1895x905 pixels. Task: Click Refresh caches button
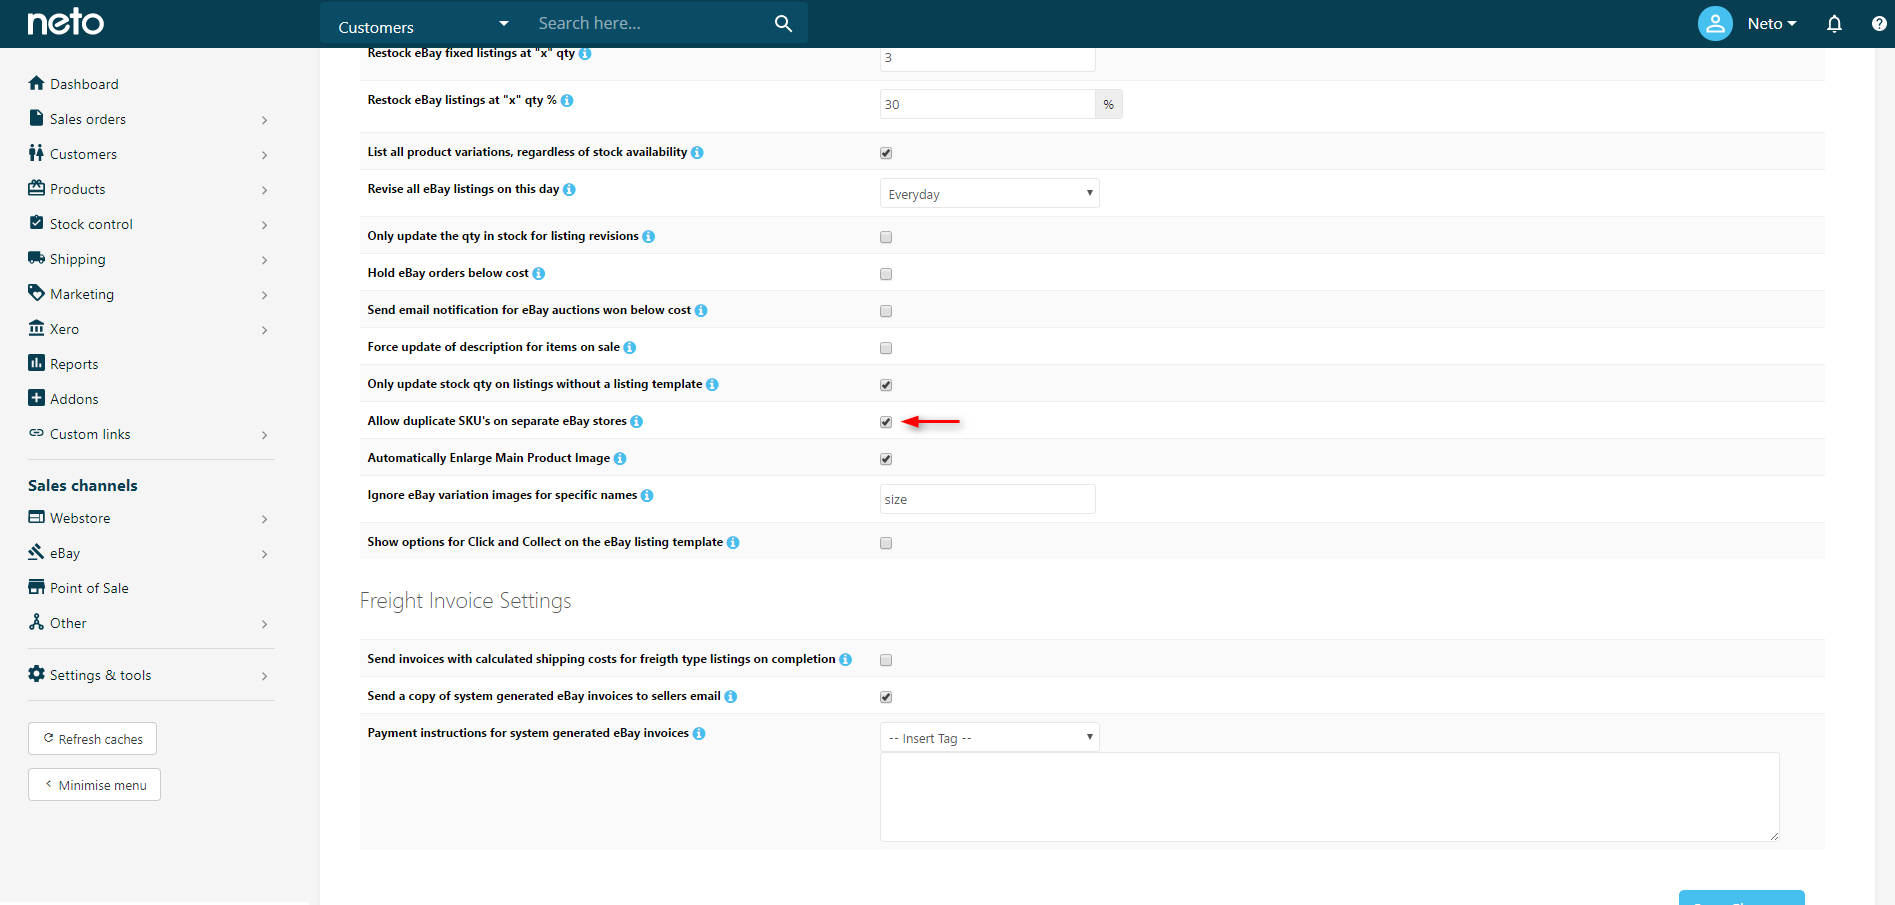coord(92,739)
